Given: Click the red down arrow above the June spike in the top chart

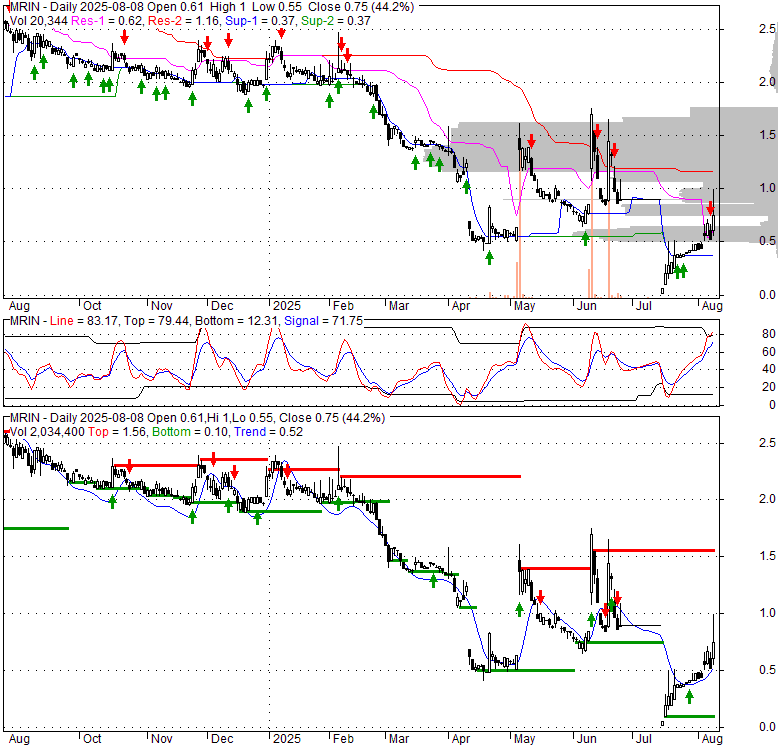Looking at the screenshot, I should coord(598,131).
